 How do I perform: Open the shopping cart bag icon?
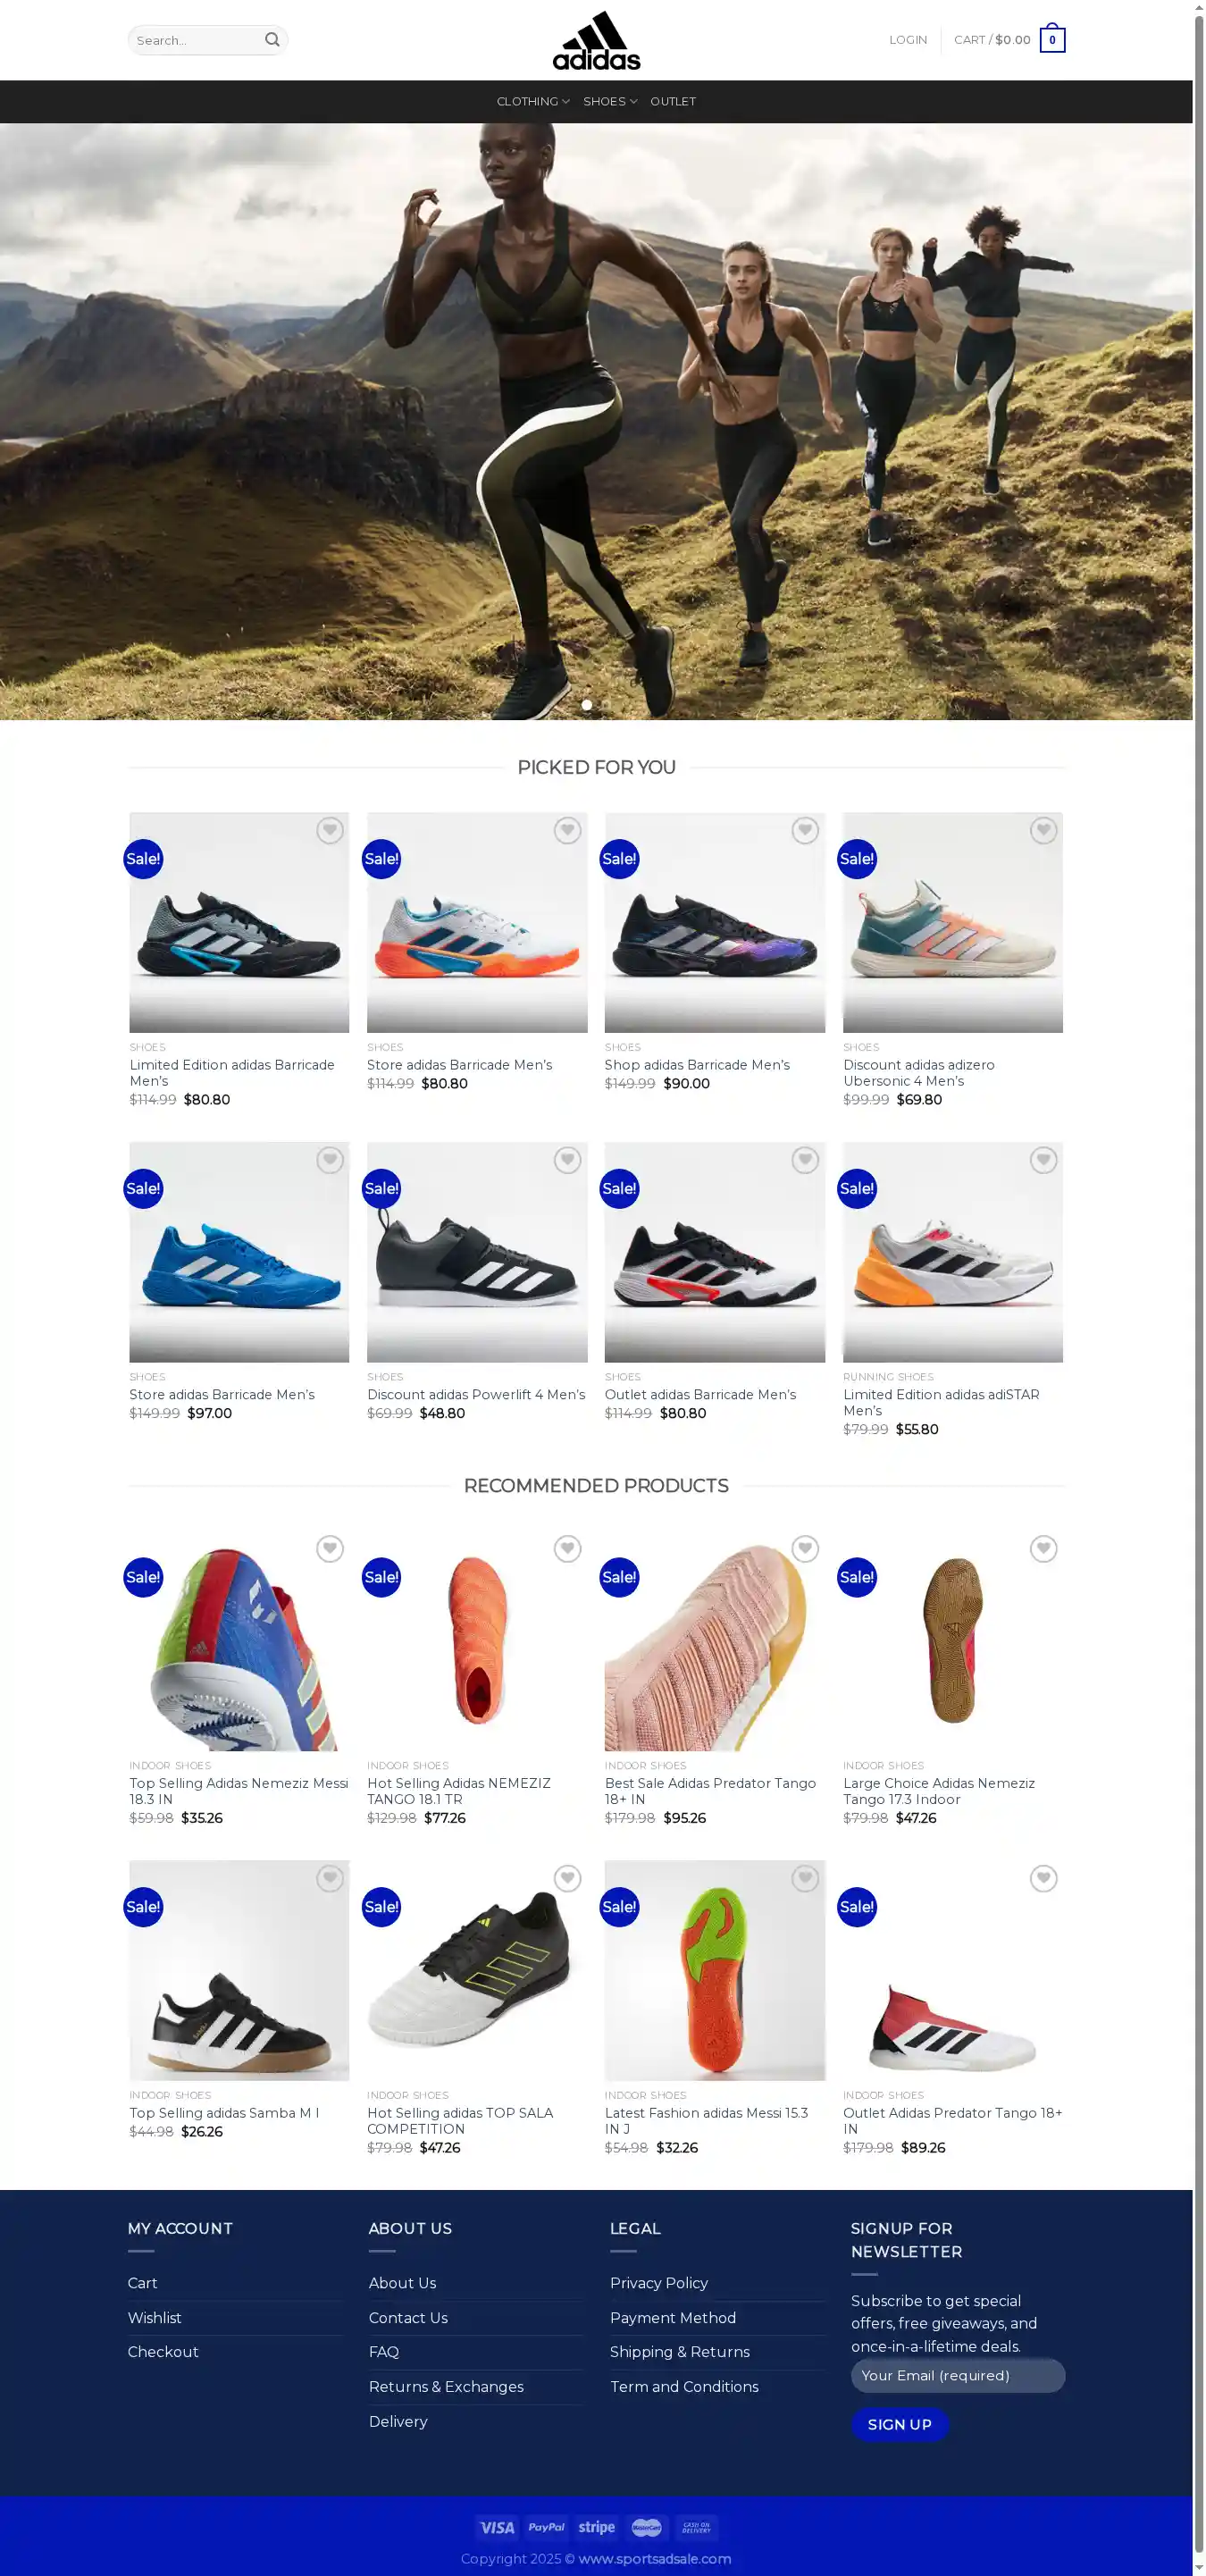coord(1052,39)
